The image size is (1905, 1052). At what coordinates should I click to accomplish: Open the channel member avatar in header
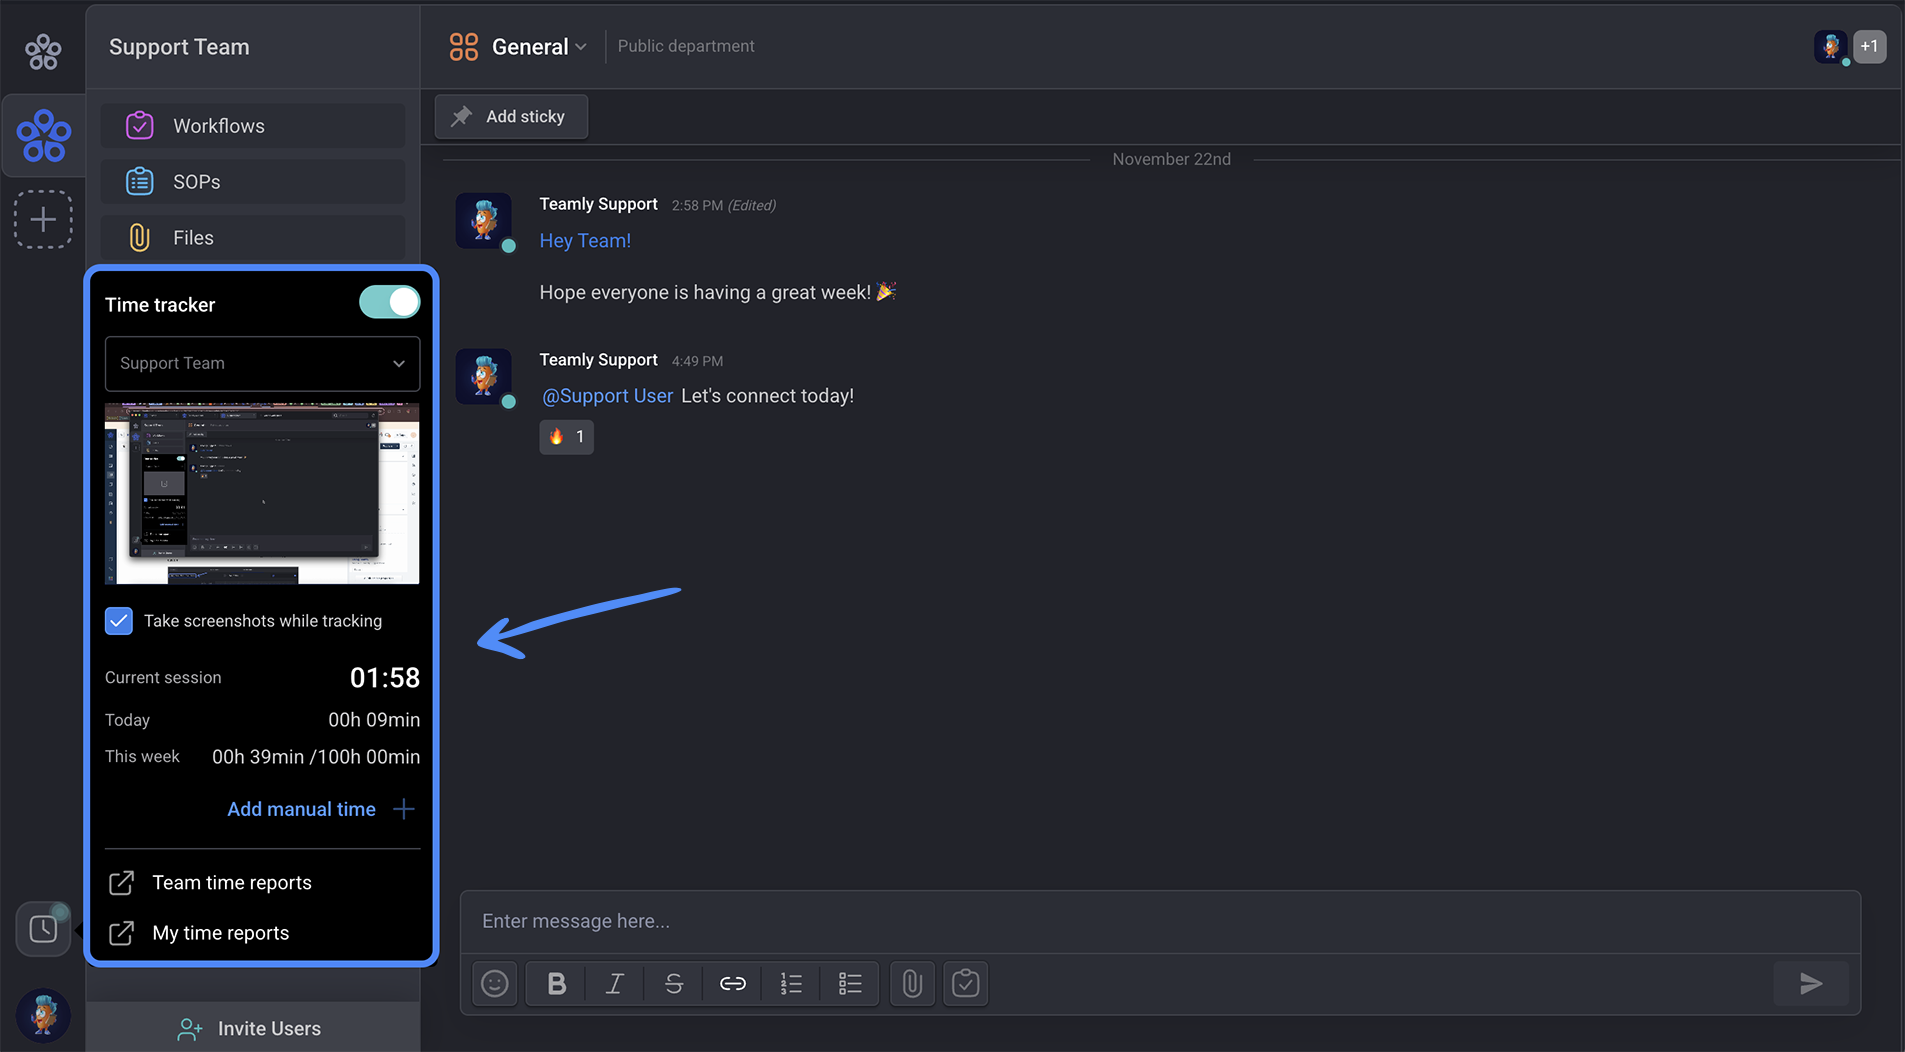[x=1831, y=46]
